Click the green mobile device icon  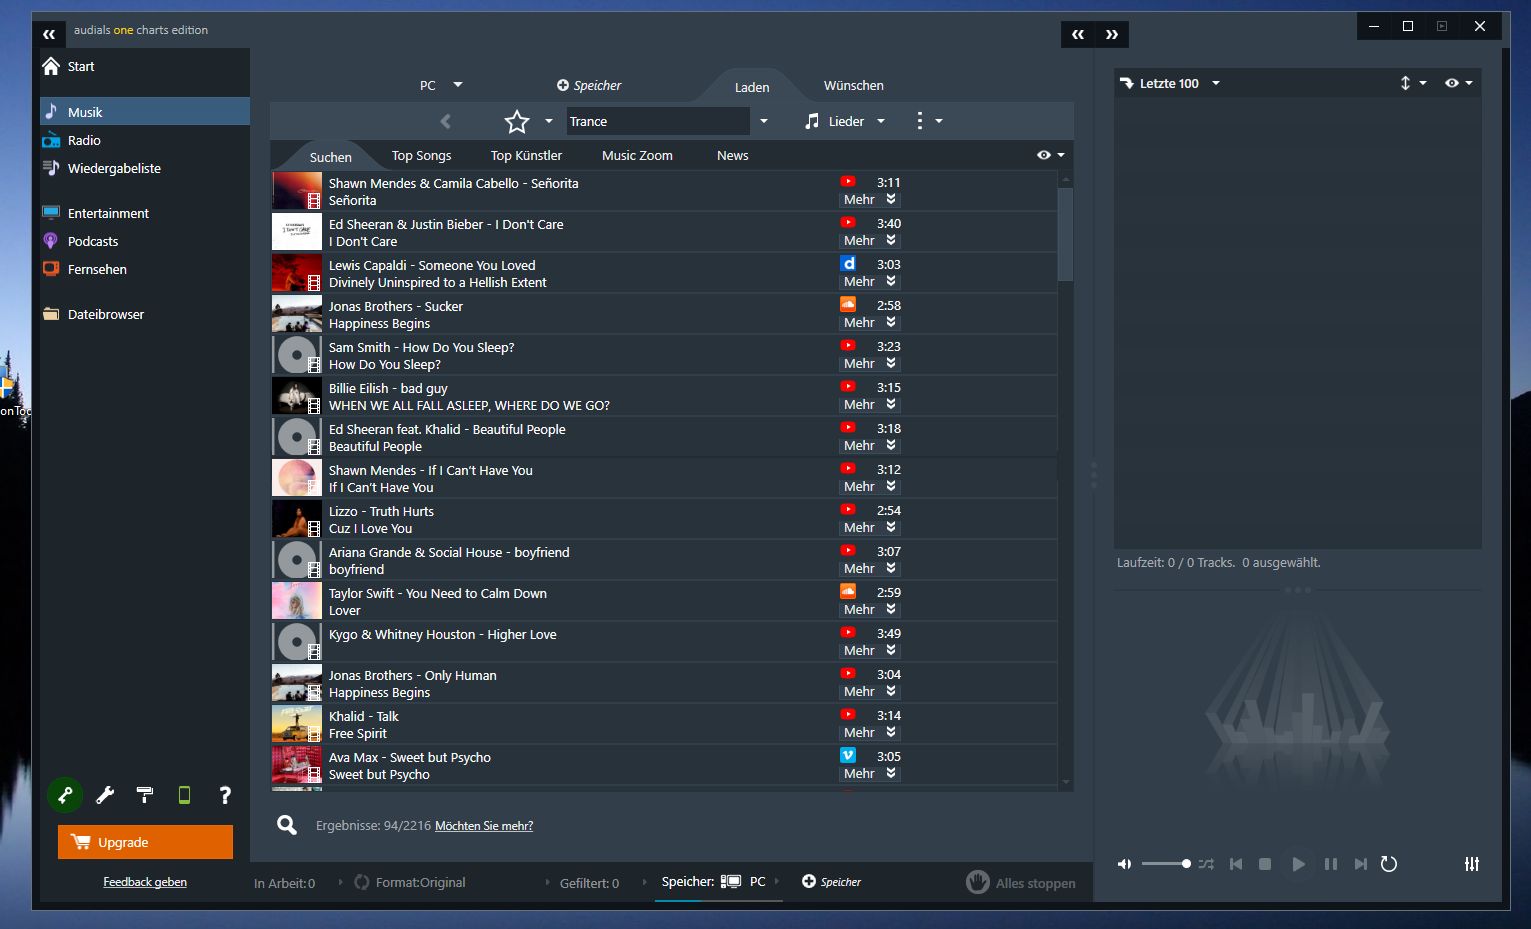coord(184,795)
